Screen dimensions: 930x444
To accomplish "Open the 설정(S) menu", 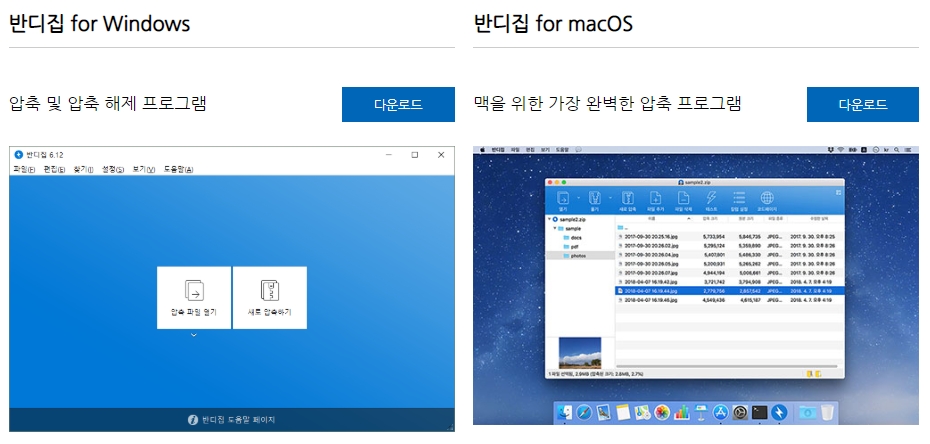I will click(113, 170).
